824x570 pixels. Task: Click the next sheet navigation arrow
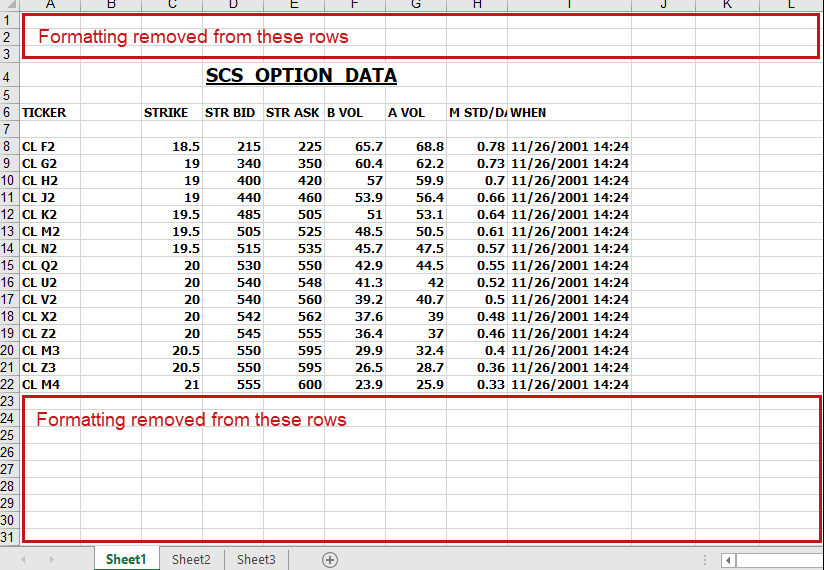52,560
